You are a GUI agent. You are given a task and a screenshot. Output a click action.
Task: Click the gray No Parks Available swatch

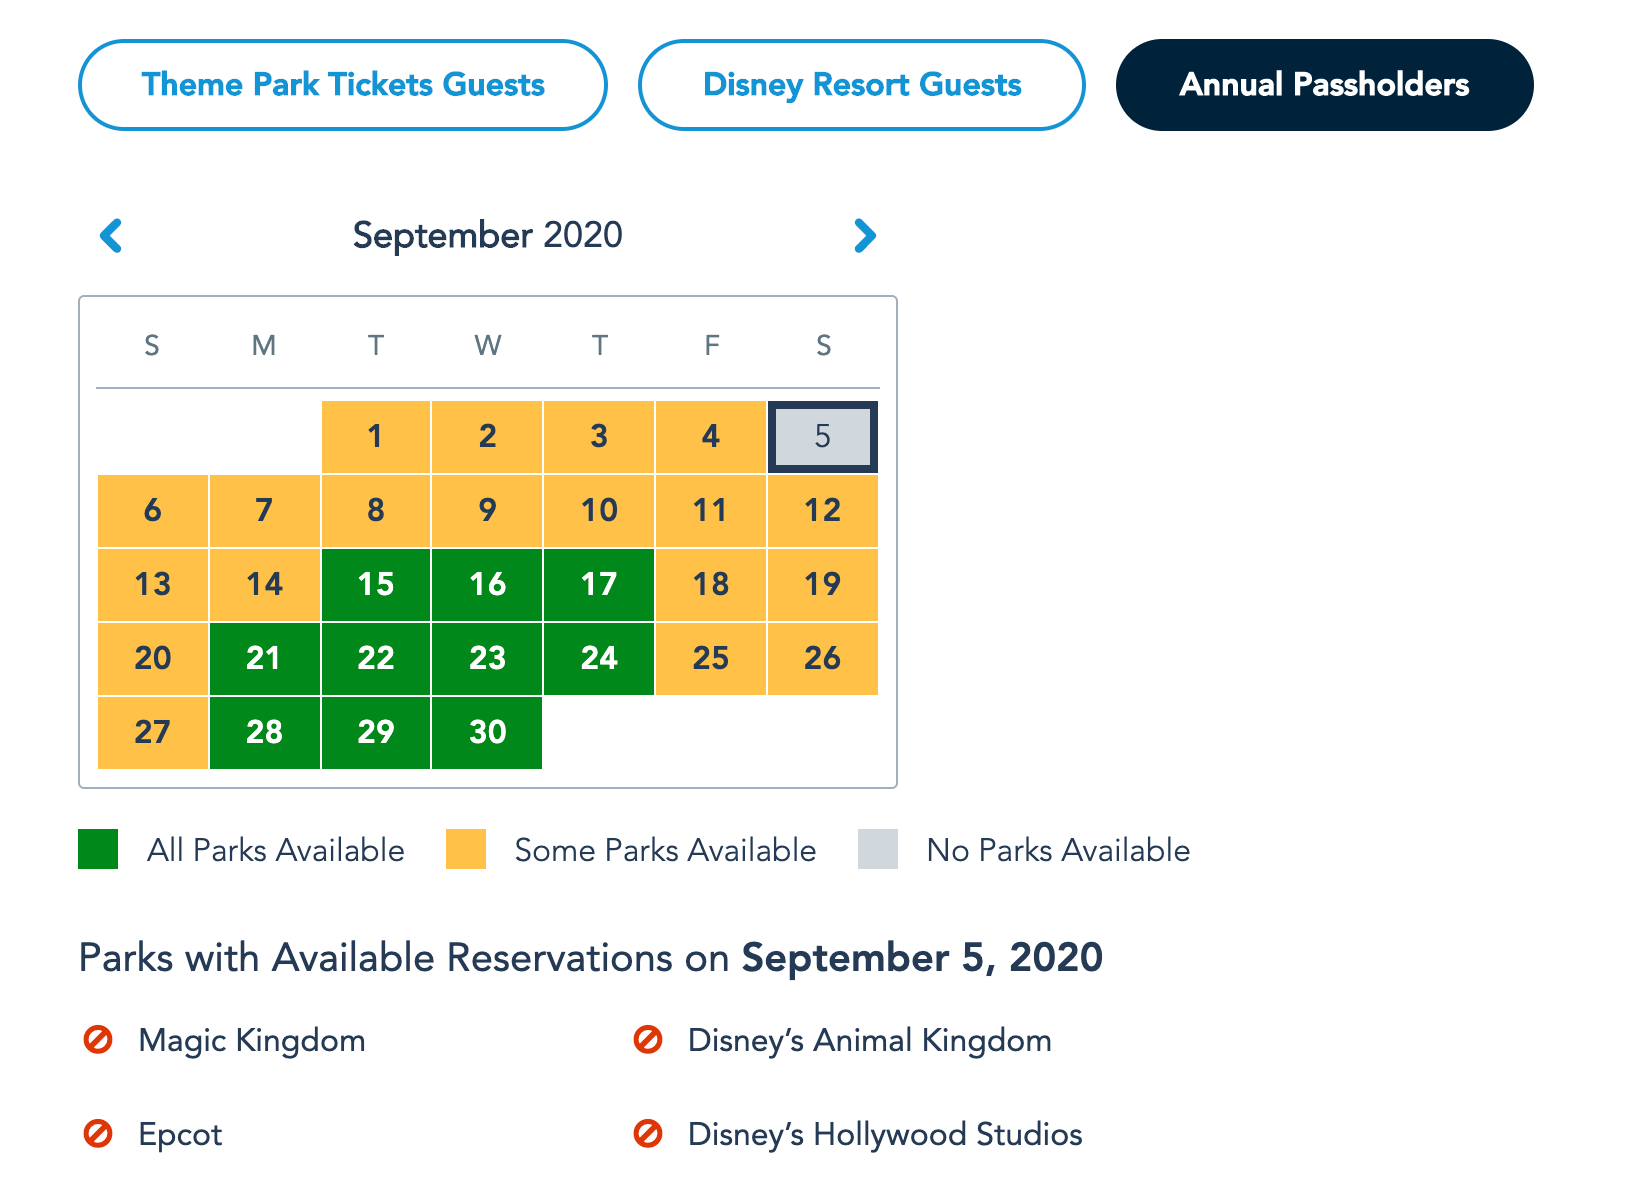pos(878,849)
